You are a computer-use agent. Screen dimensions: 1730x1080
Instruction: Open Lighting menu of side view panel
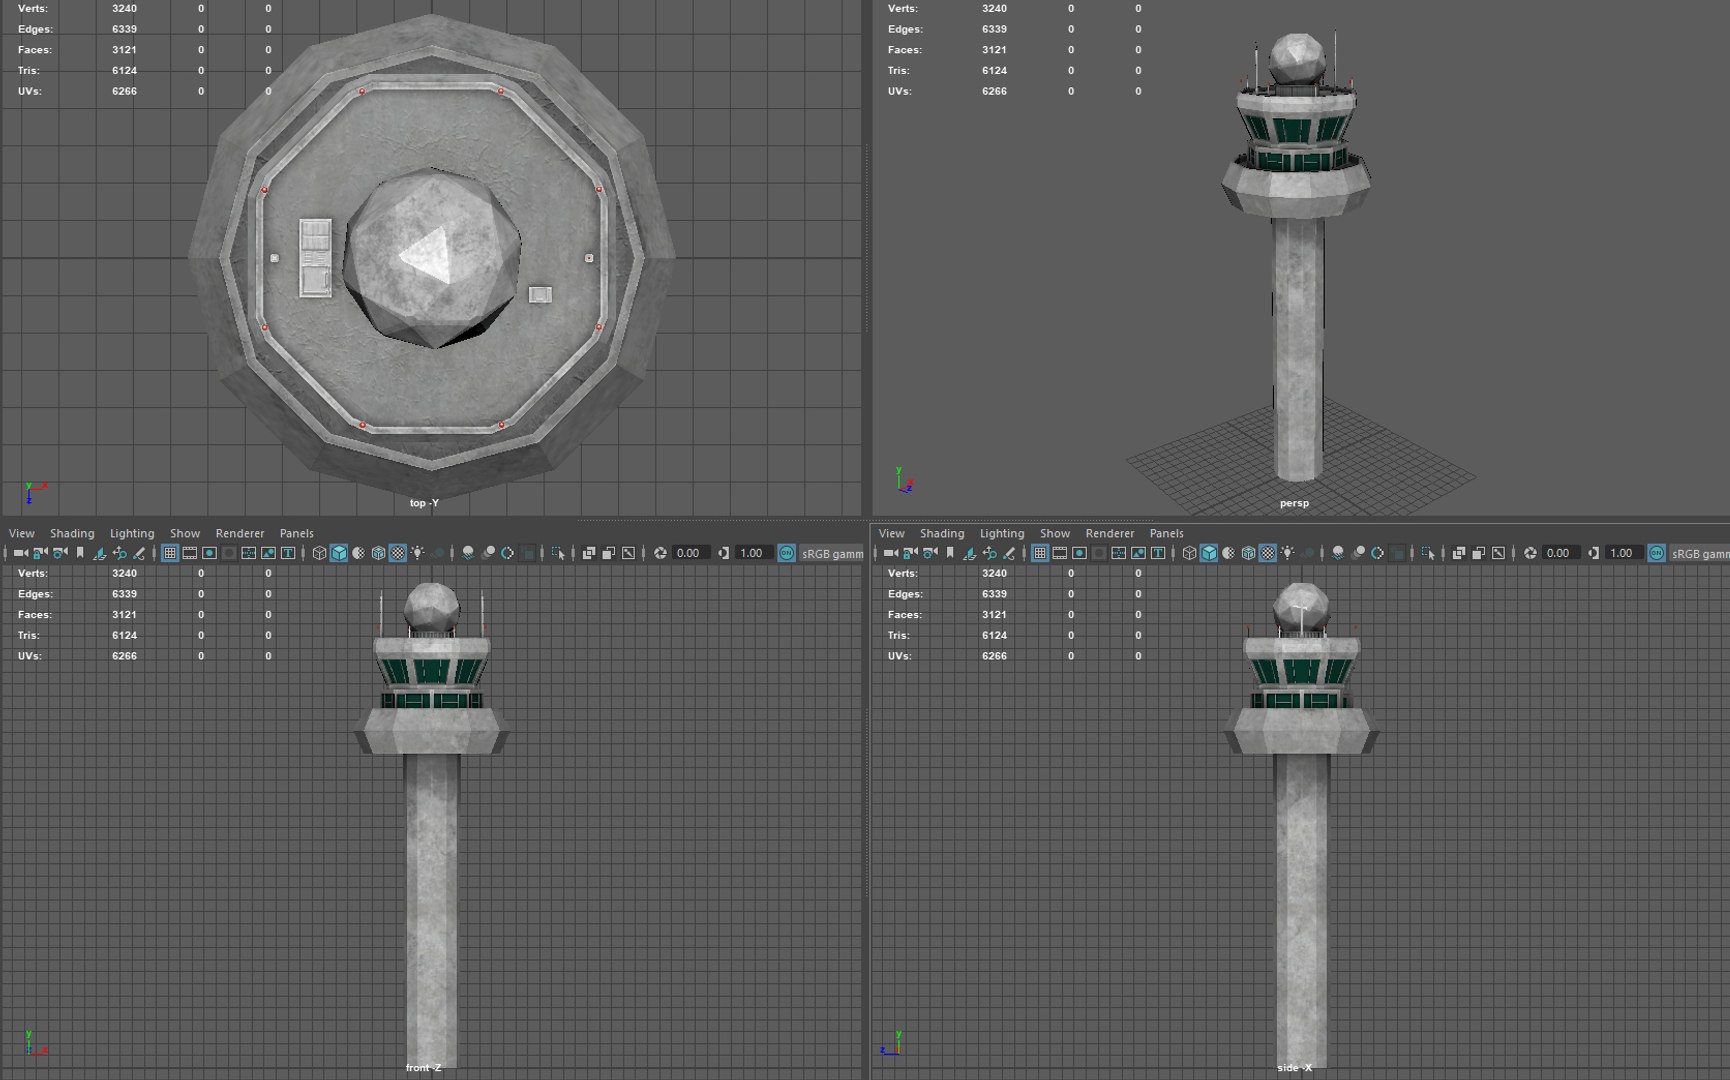click(x=1002, y=533)
